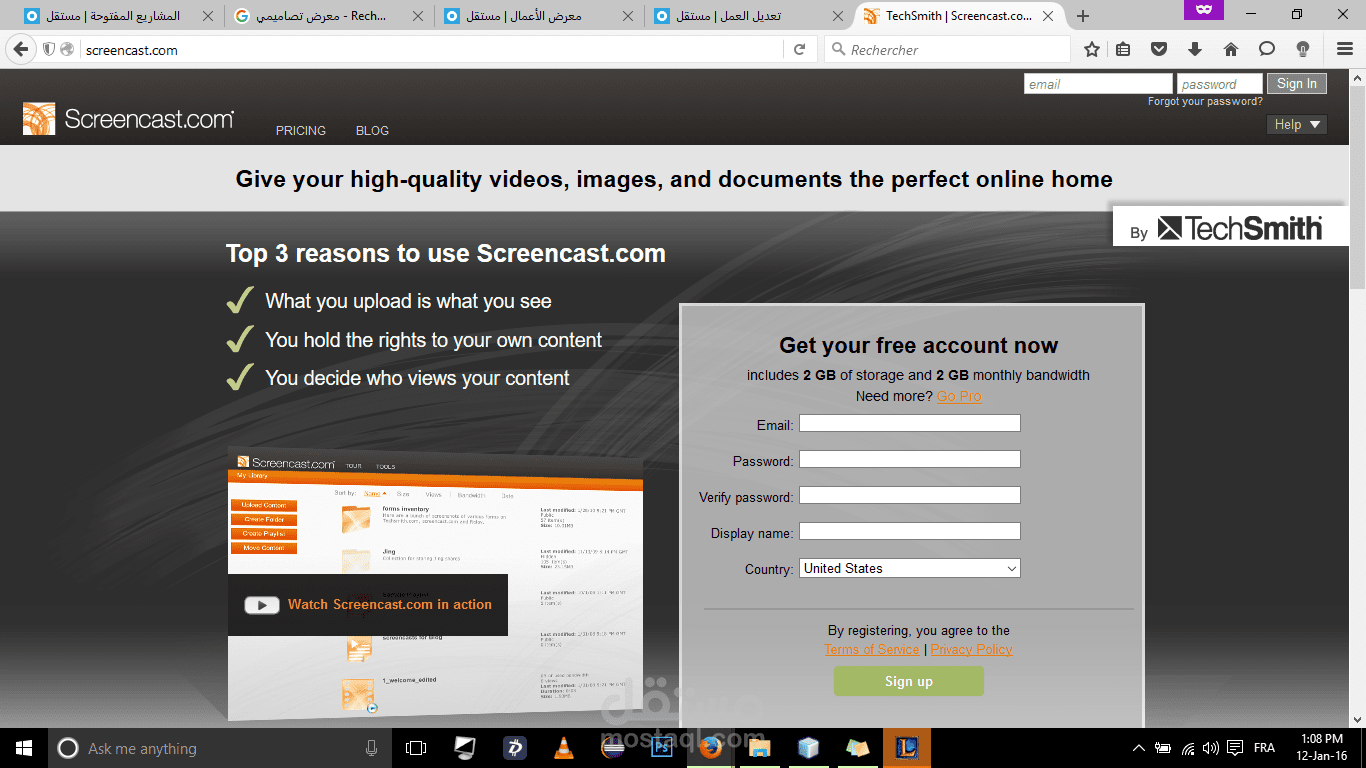
Task: Click the Cortana microphone icon
Action: tap(371, 748)
